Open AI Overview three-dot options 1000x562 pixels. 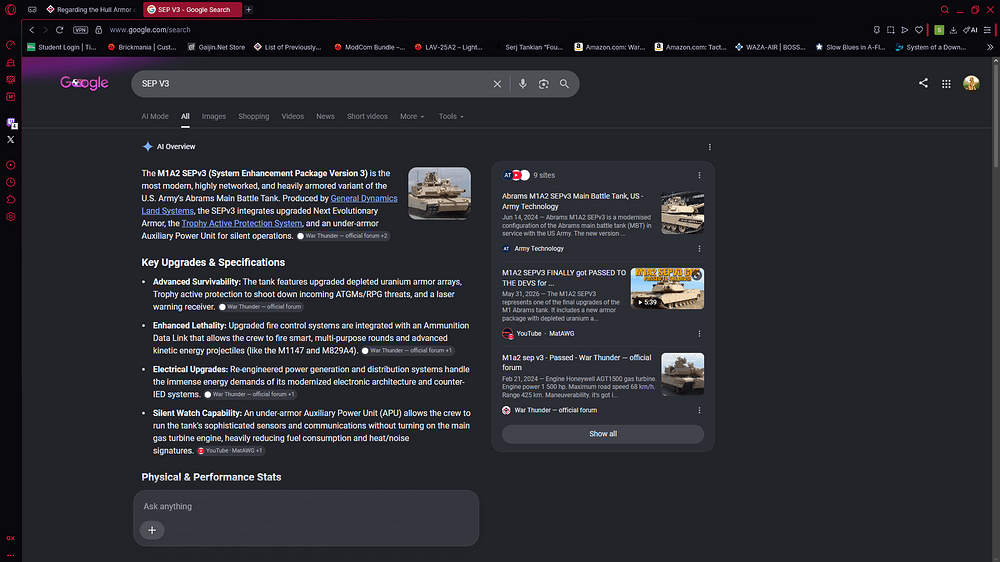(710, 147)
